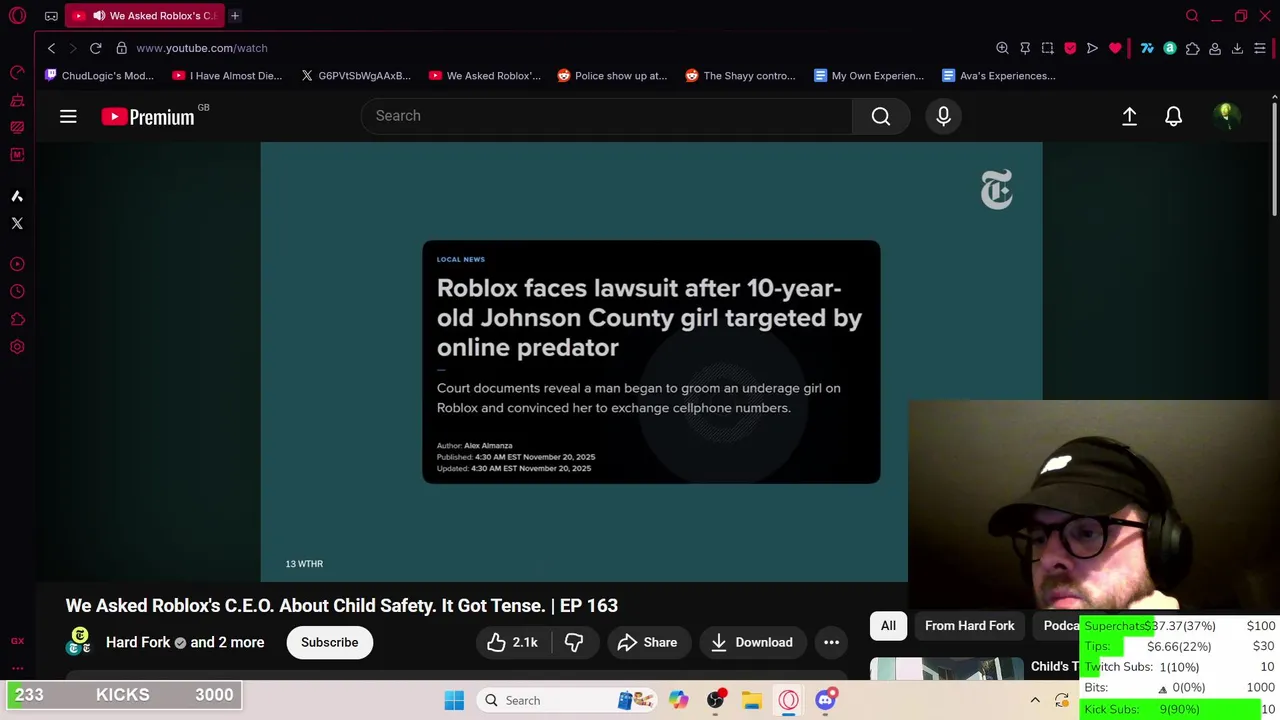Image resolution: width=1280 pixels, height=720 pixels.
Task: Open 'Ava's Experiences' doc bookmark
Action: pyautogui.click(x=998, y=76)
